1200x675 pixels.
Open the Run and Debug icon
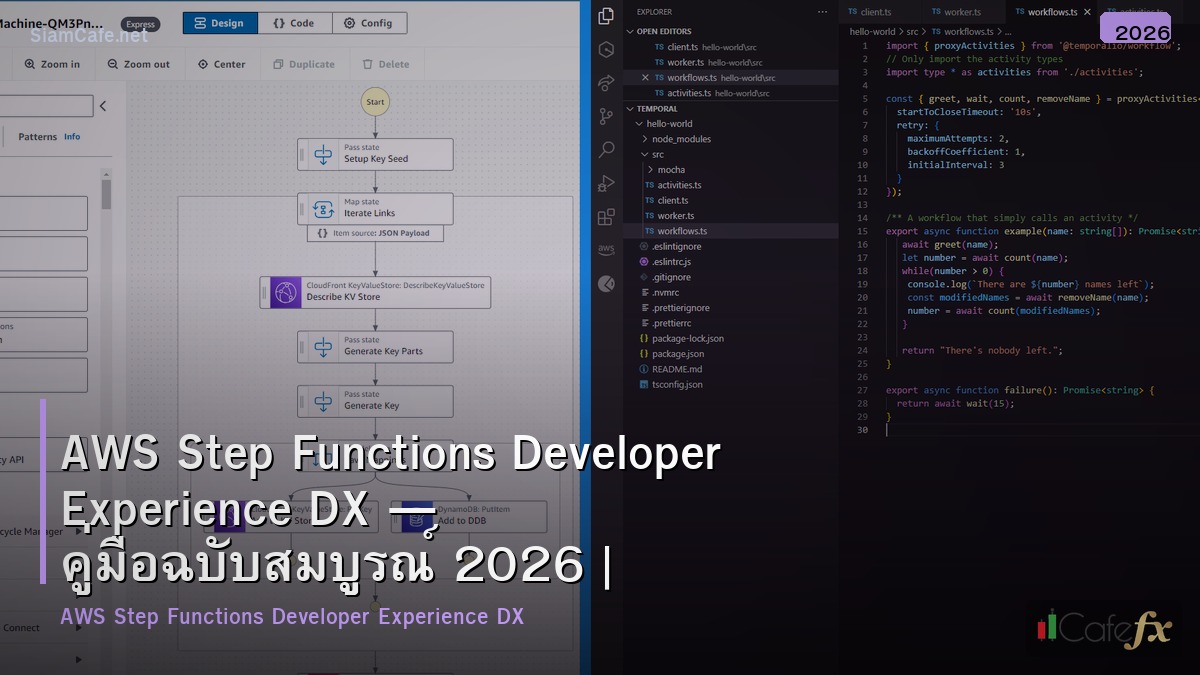(606, 183)
